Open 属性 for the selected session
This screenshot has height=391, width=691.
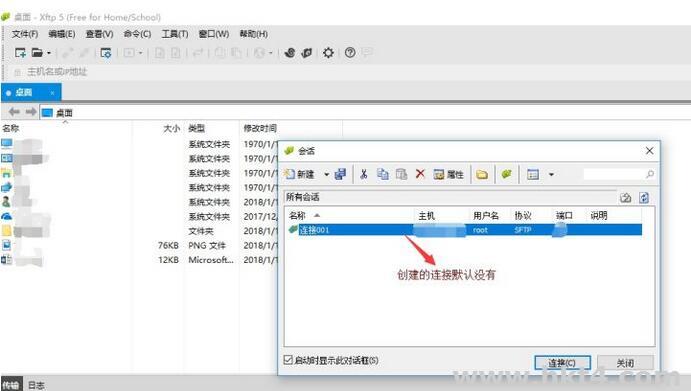[448, 175]
